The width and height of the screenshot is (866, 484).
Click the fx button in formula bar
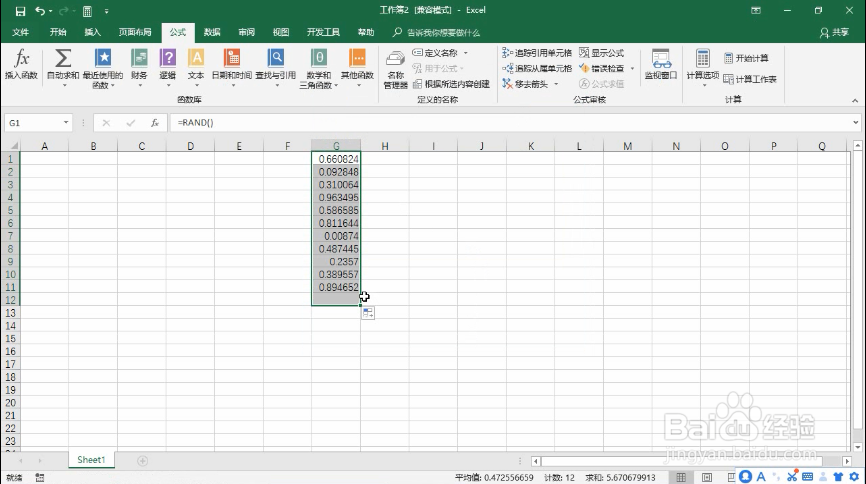coord(155,123)
